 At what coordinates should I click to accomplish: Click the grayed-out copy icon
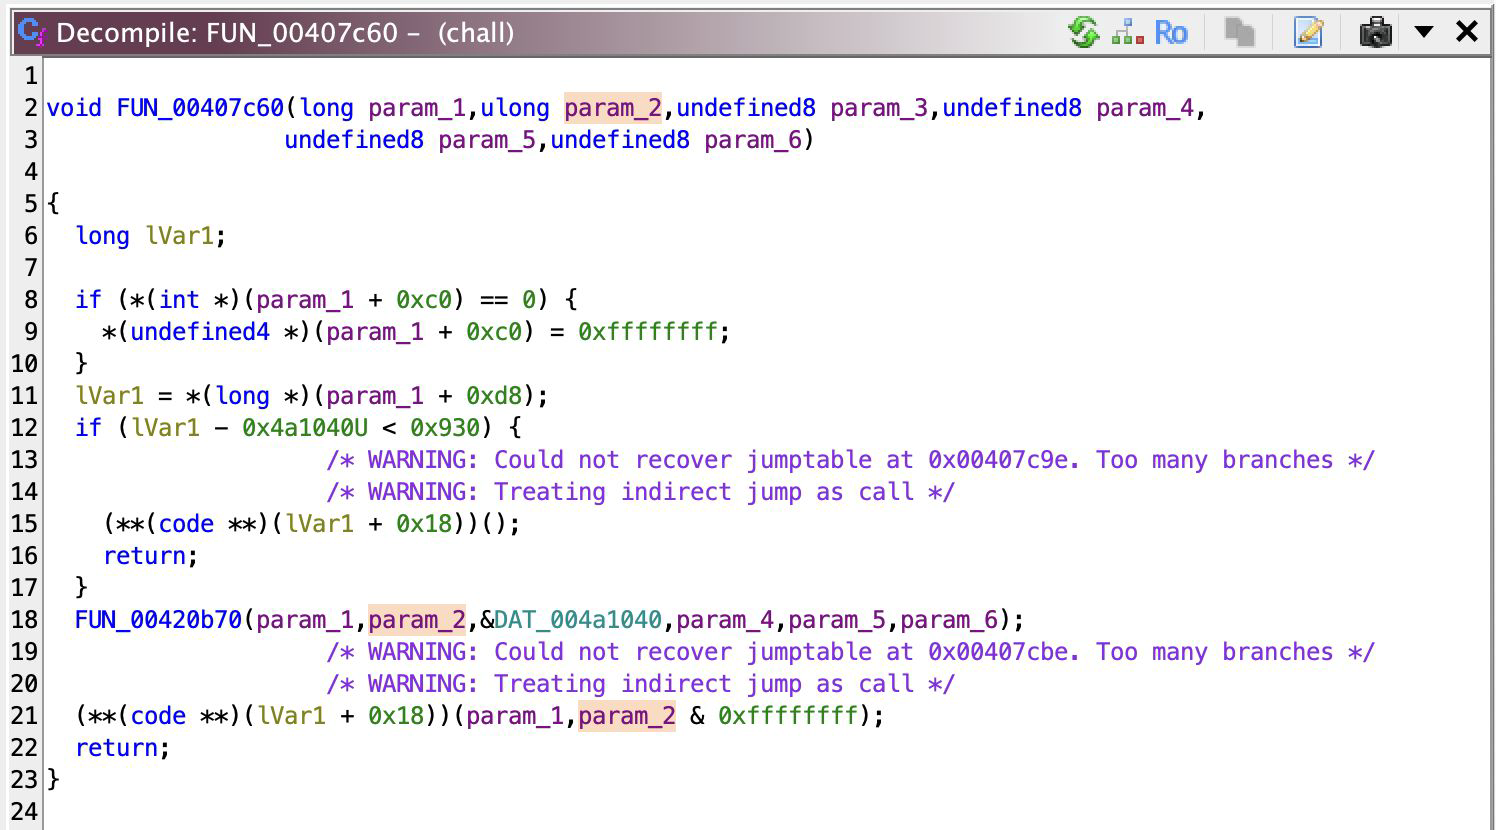(x=1239, y=33)
